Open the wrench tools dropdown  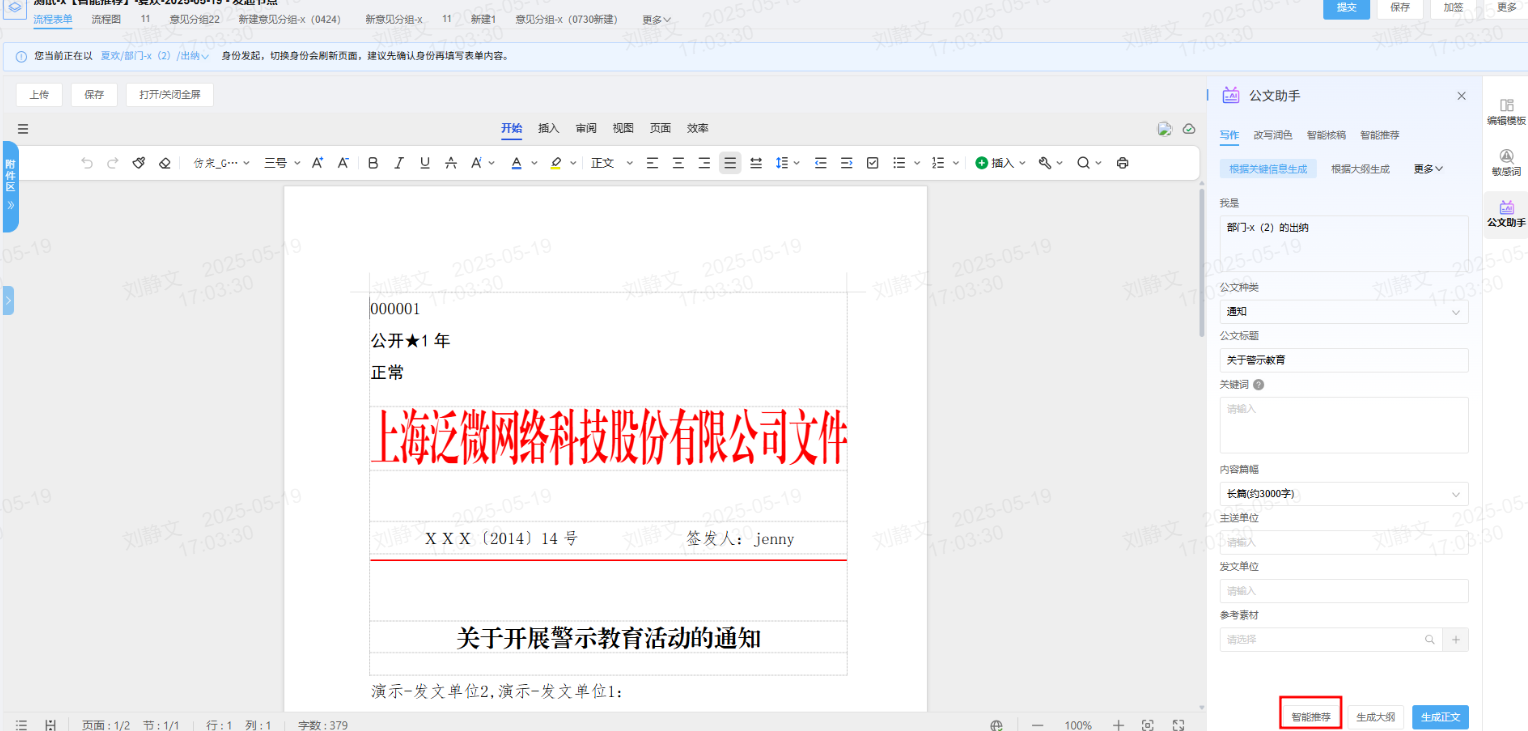click(1050, 163)
